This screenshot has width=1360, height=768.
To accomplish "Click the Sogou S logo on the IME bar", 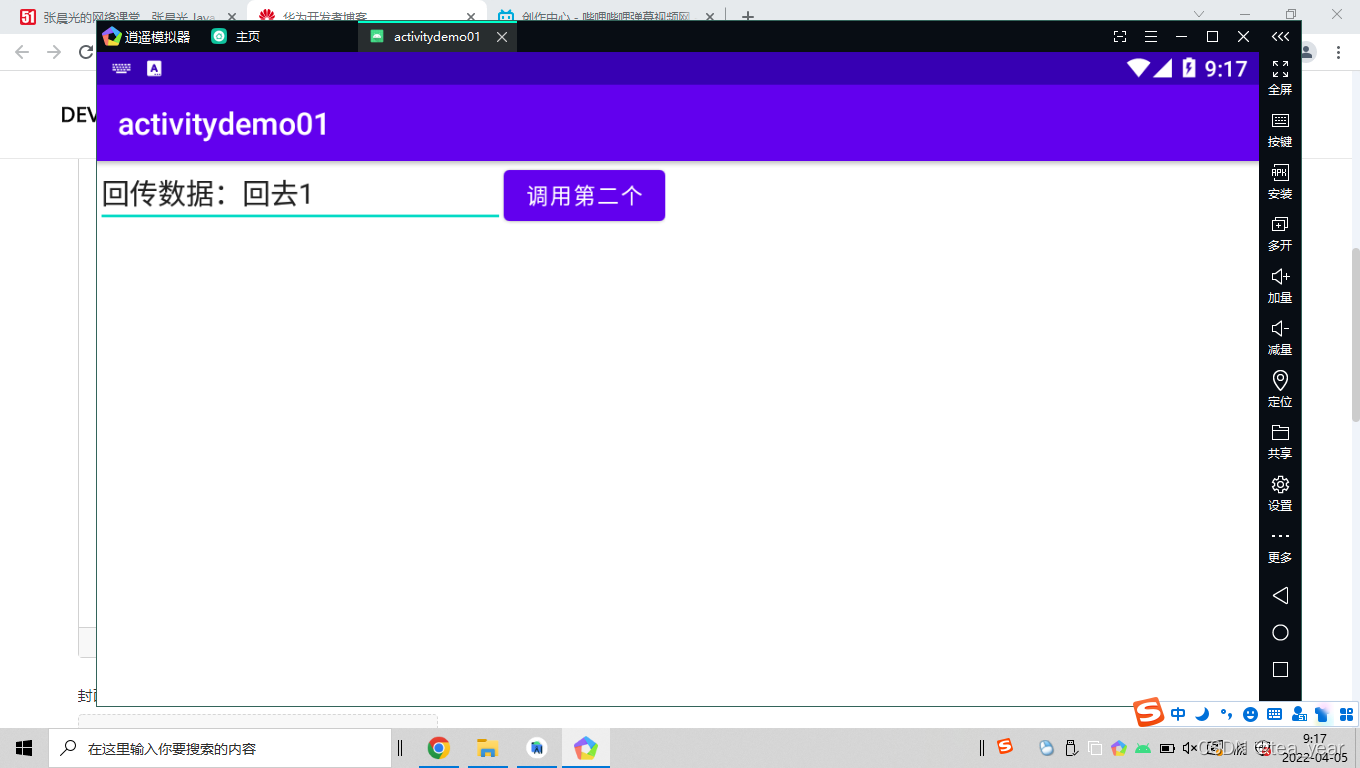I will click(x=1149, y=712).
